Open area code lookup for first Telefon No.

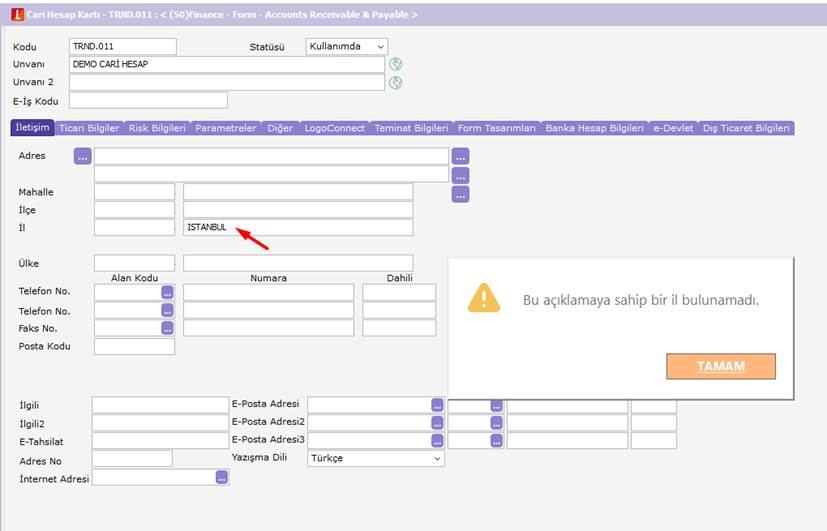coord(167,293)
